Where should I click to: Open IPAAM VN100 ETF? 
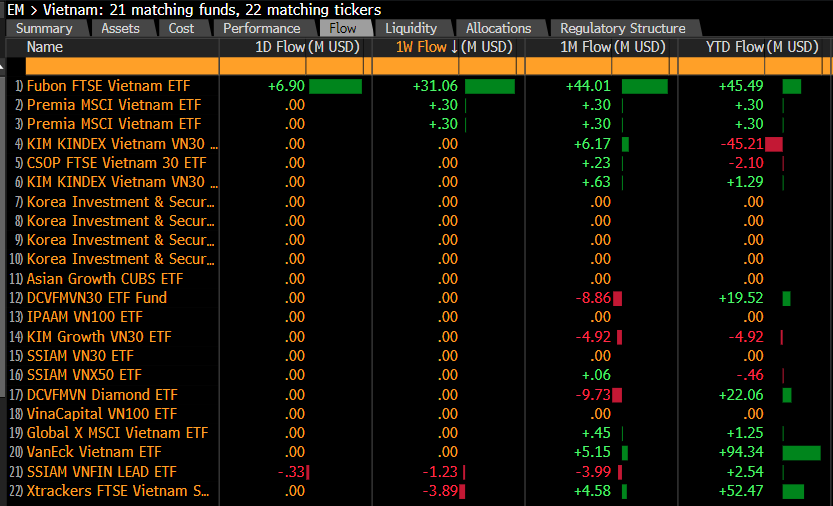point(84,317)
